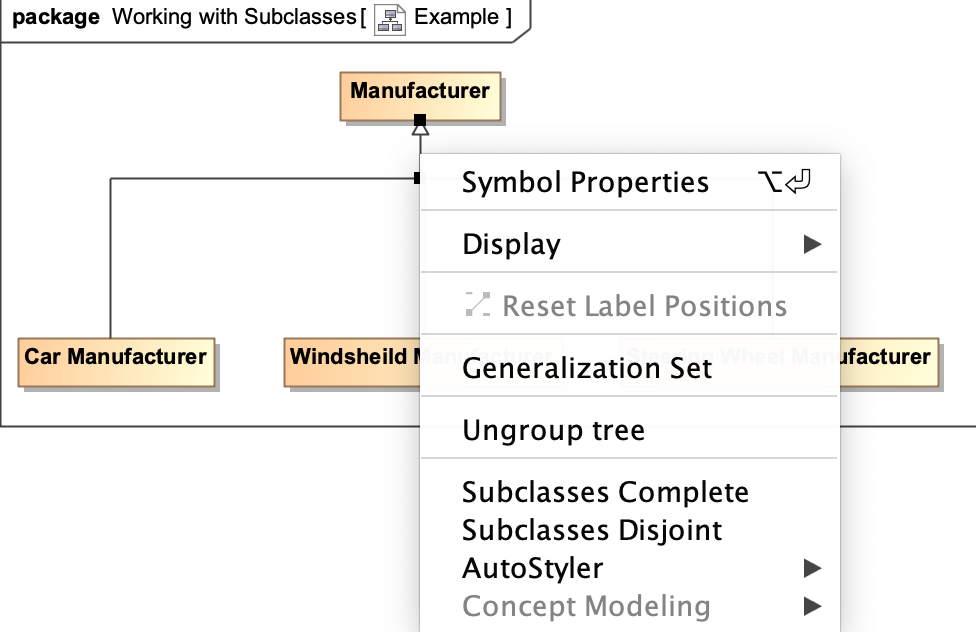Select the Car Manufacturer class box

[115, 358]
